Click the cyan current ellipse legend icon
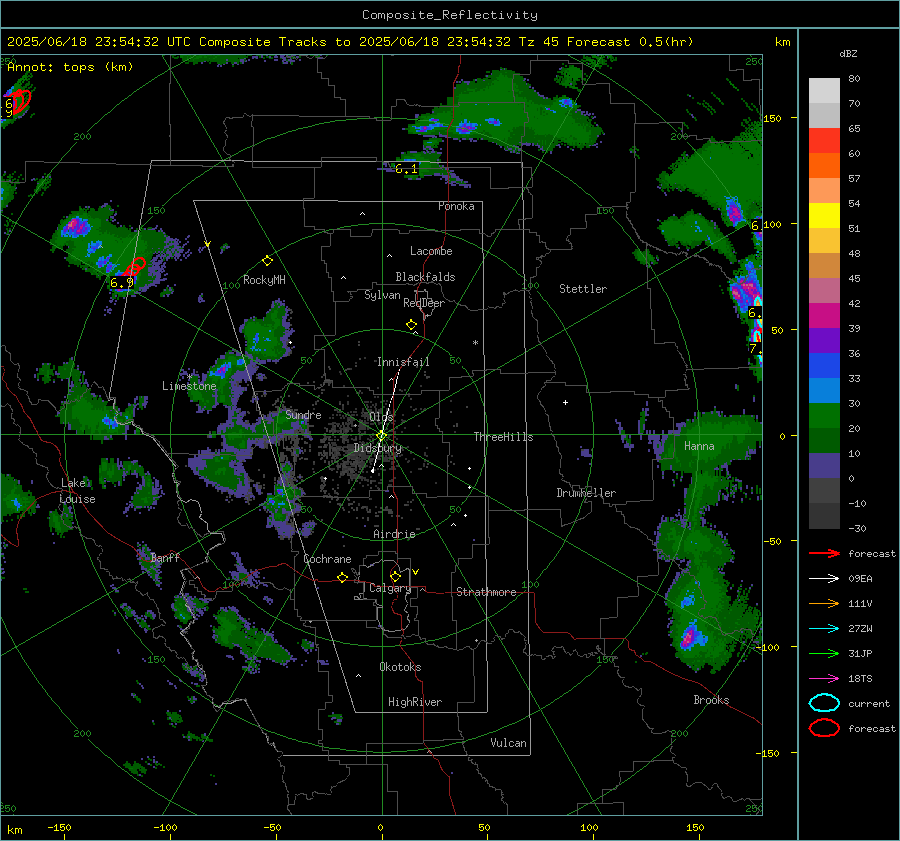 tap(824, 703)
